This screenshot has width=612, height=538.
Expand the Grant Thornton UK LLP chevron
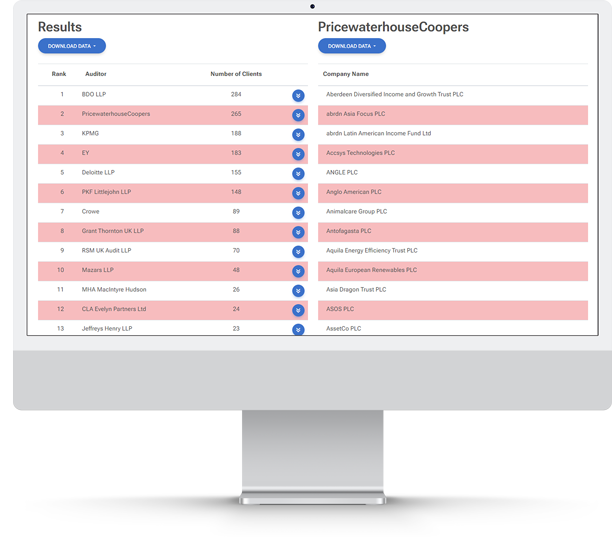pyautogui.click(x=298, y=232)
